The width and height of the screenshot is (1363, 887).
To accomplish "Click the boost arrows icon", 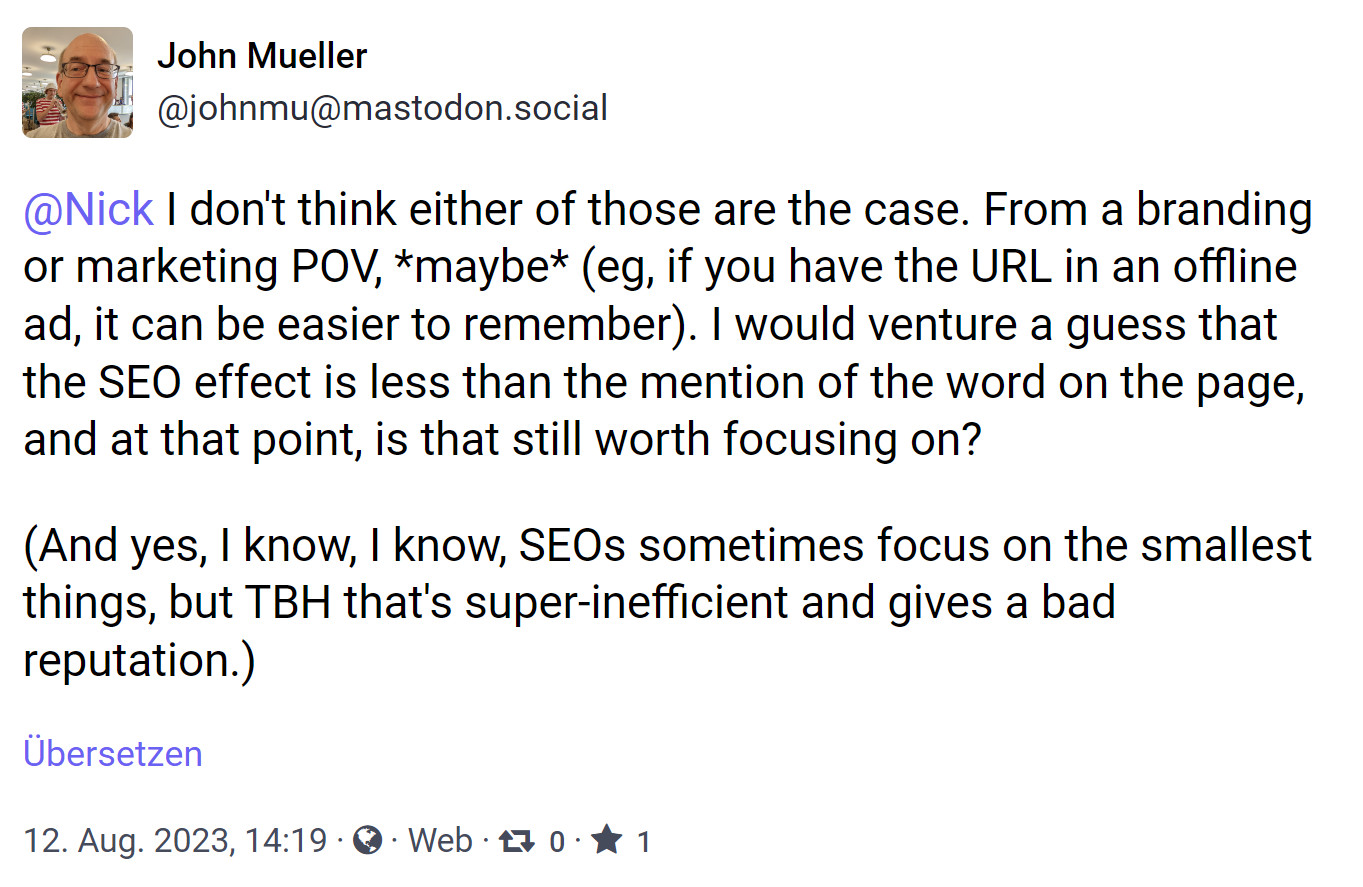I will tap(517, 841).
